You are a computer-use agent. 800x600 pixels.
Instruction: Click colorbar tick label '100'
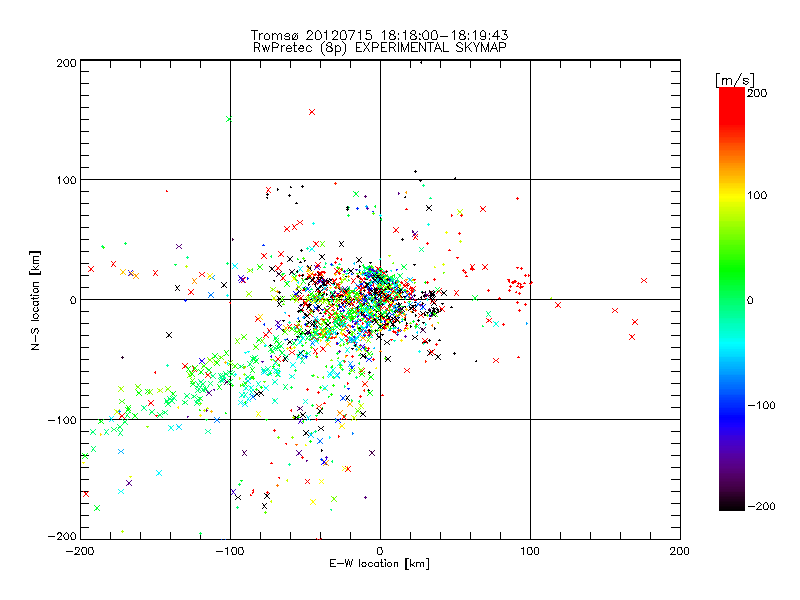pyautogui.click(x=757, y=195)
